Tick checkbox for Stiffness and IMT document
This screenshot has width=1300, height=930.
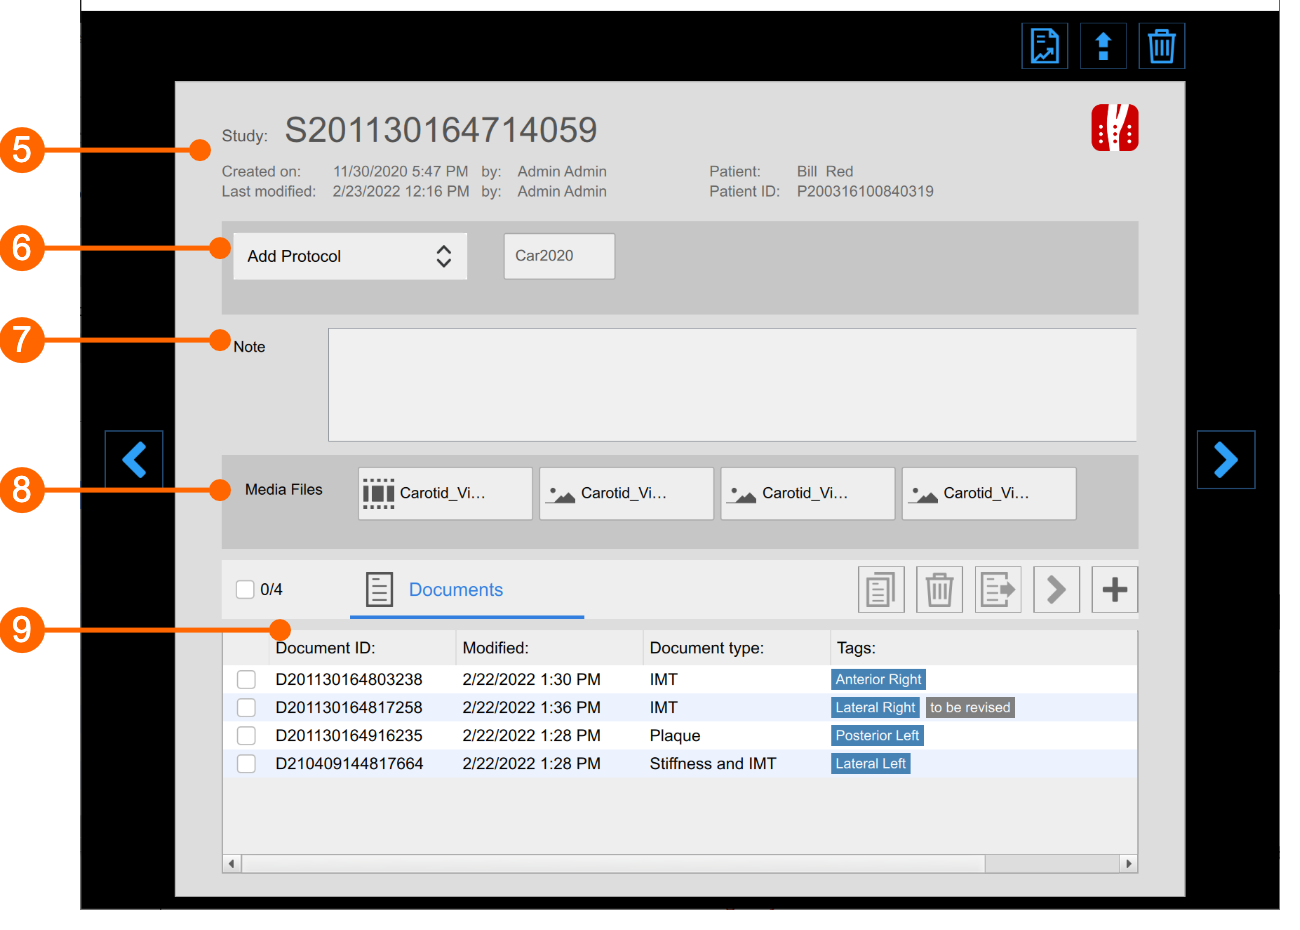pyautogui.click(x=246, y=764)
